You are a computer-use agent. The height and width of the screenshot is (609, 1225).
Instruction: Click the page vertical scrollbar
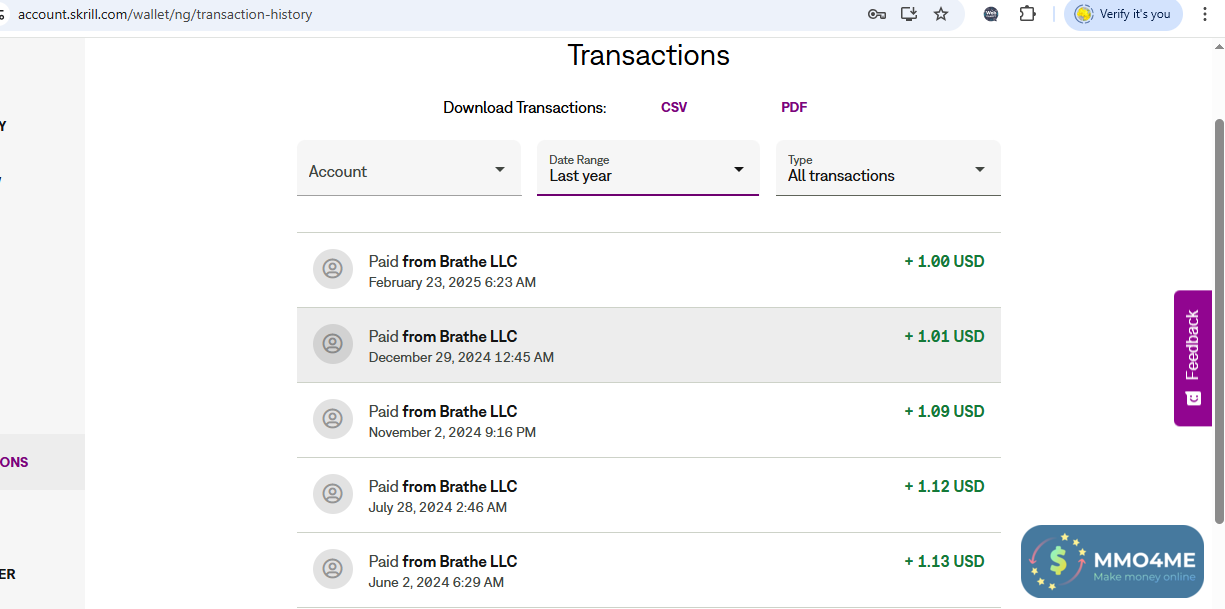pos(1219,320)
